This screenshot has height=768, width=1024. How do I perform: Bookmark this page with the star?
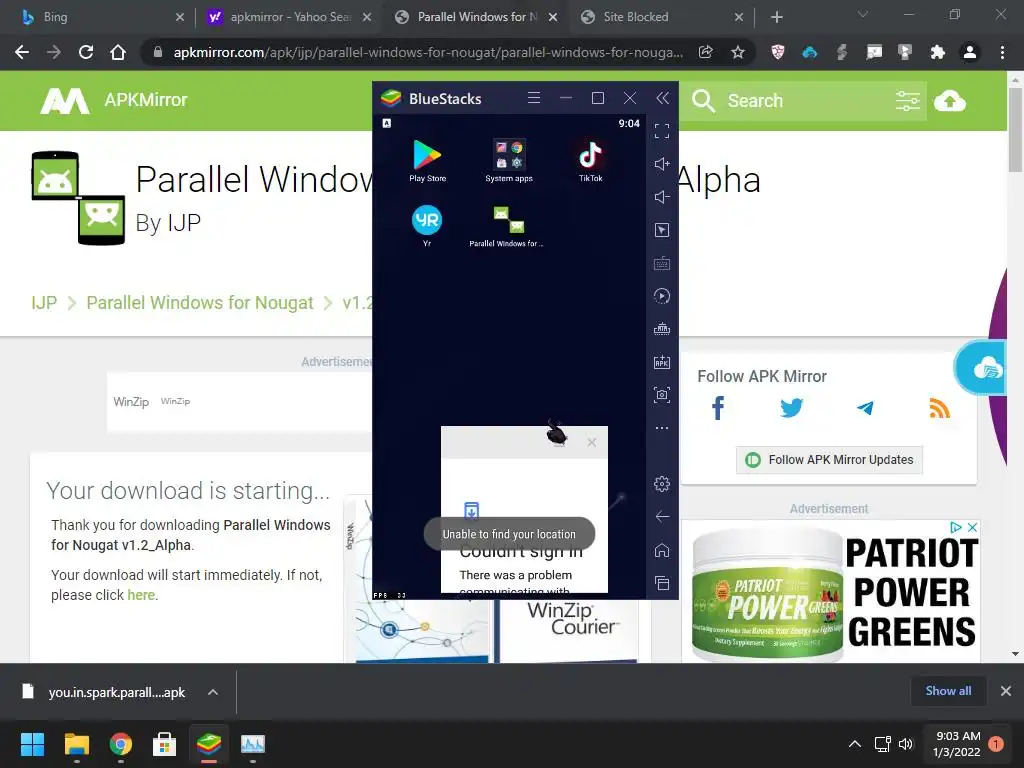coord(738,52)
